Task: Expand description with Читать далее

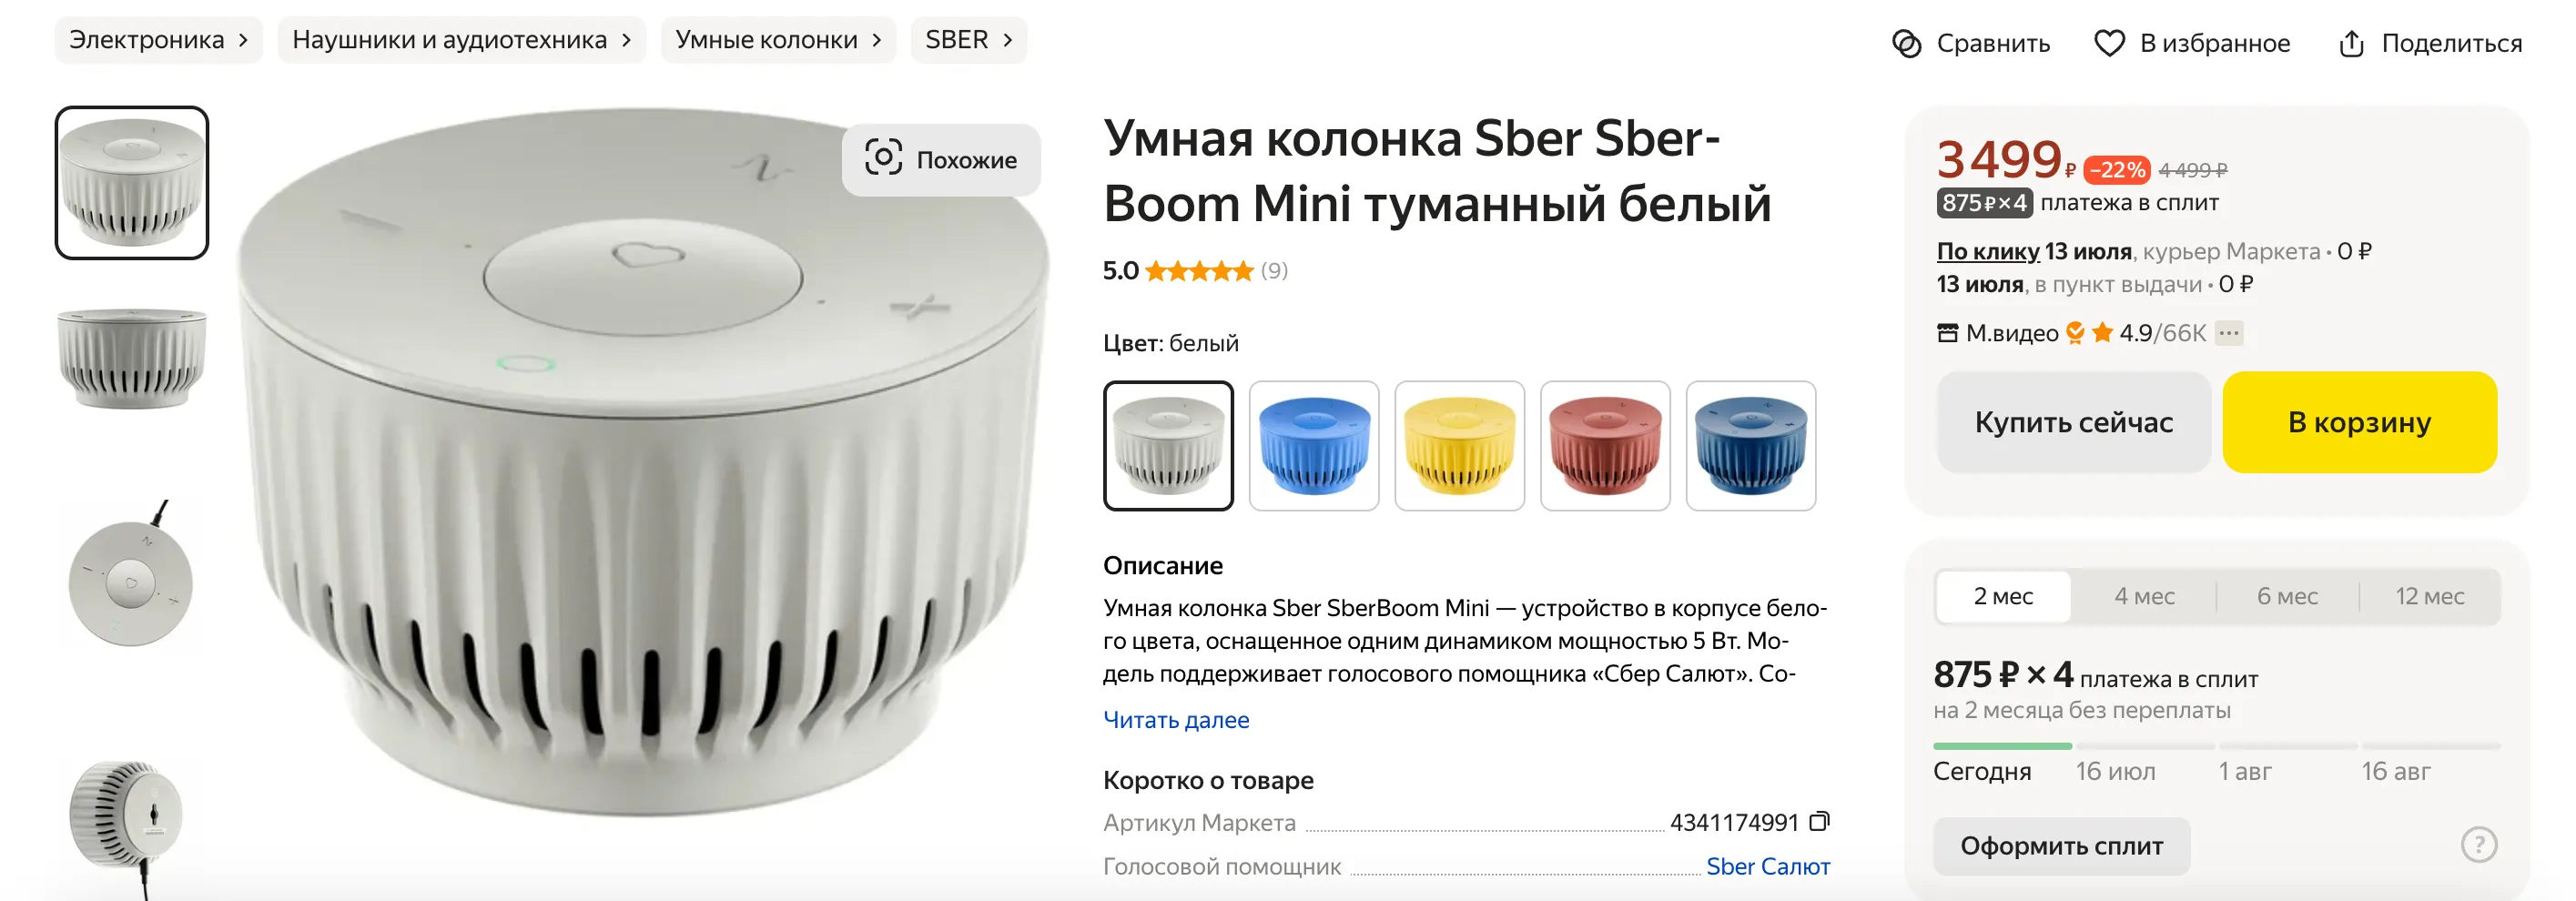Action: coord(1176,720)
